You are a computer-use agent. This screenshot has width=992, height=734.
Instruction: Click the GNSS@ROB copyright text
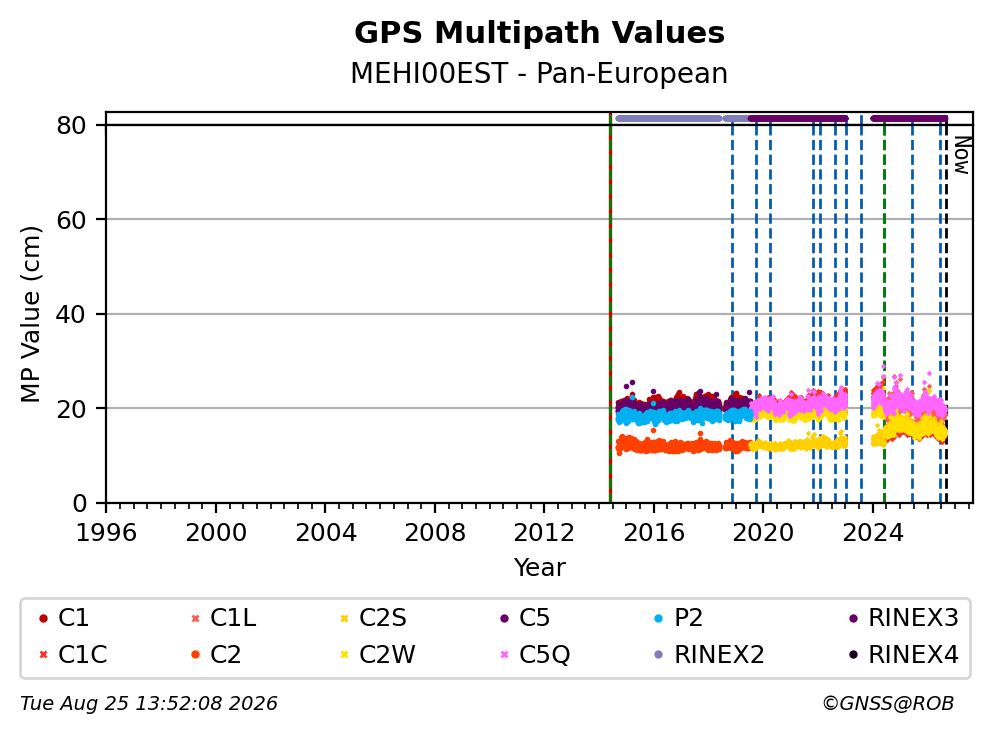[x=888, y=704]
